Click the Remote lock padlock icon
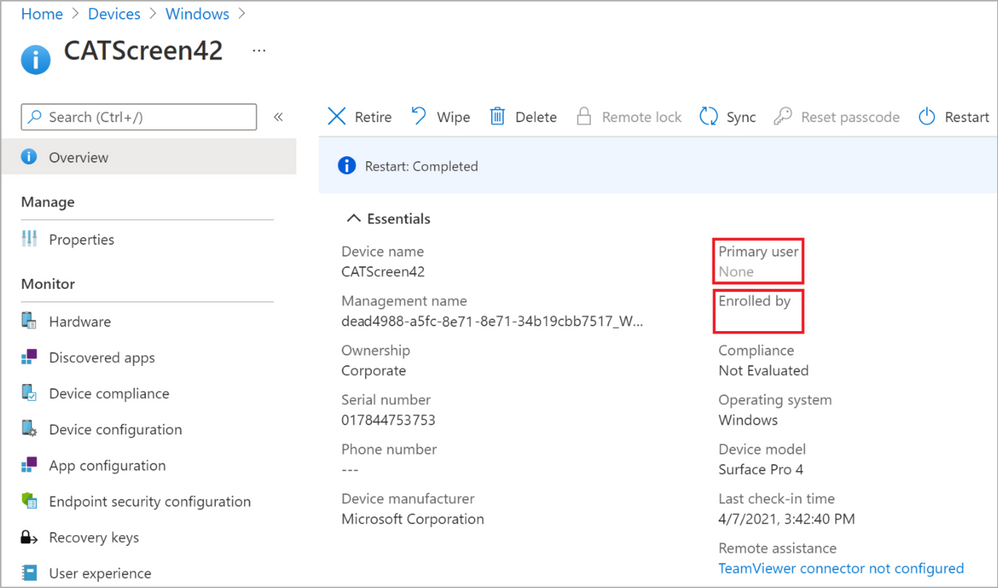The width and height of the screenshot is (998, 588). coord(584,116)
